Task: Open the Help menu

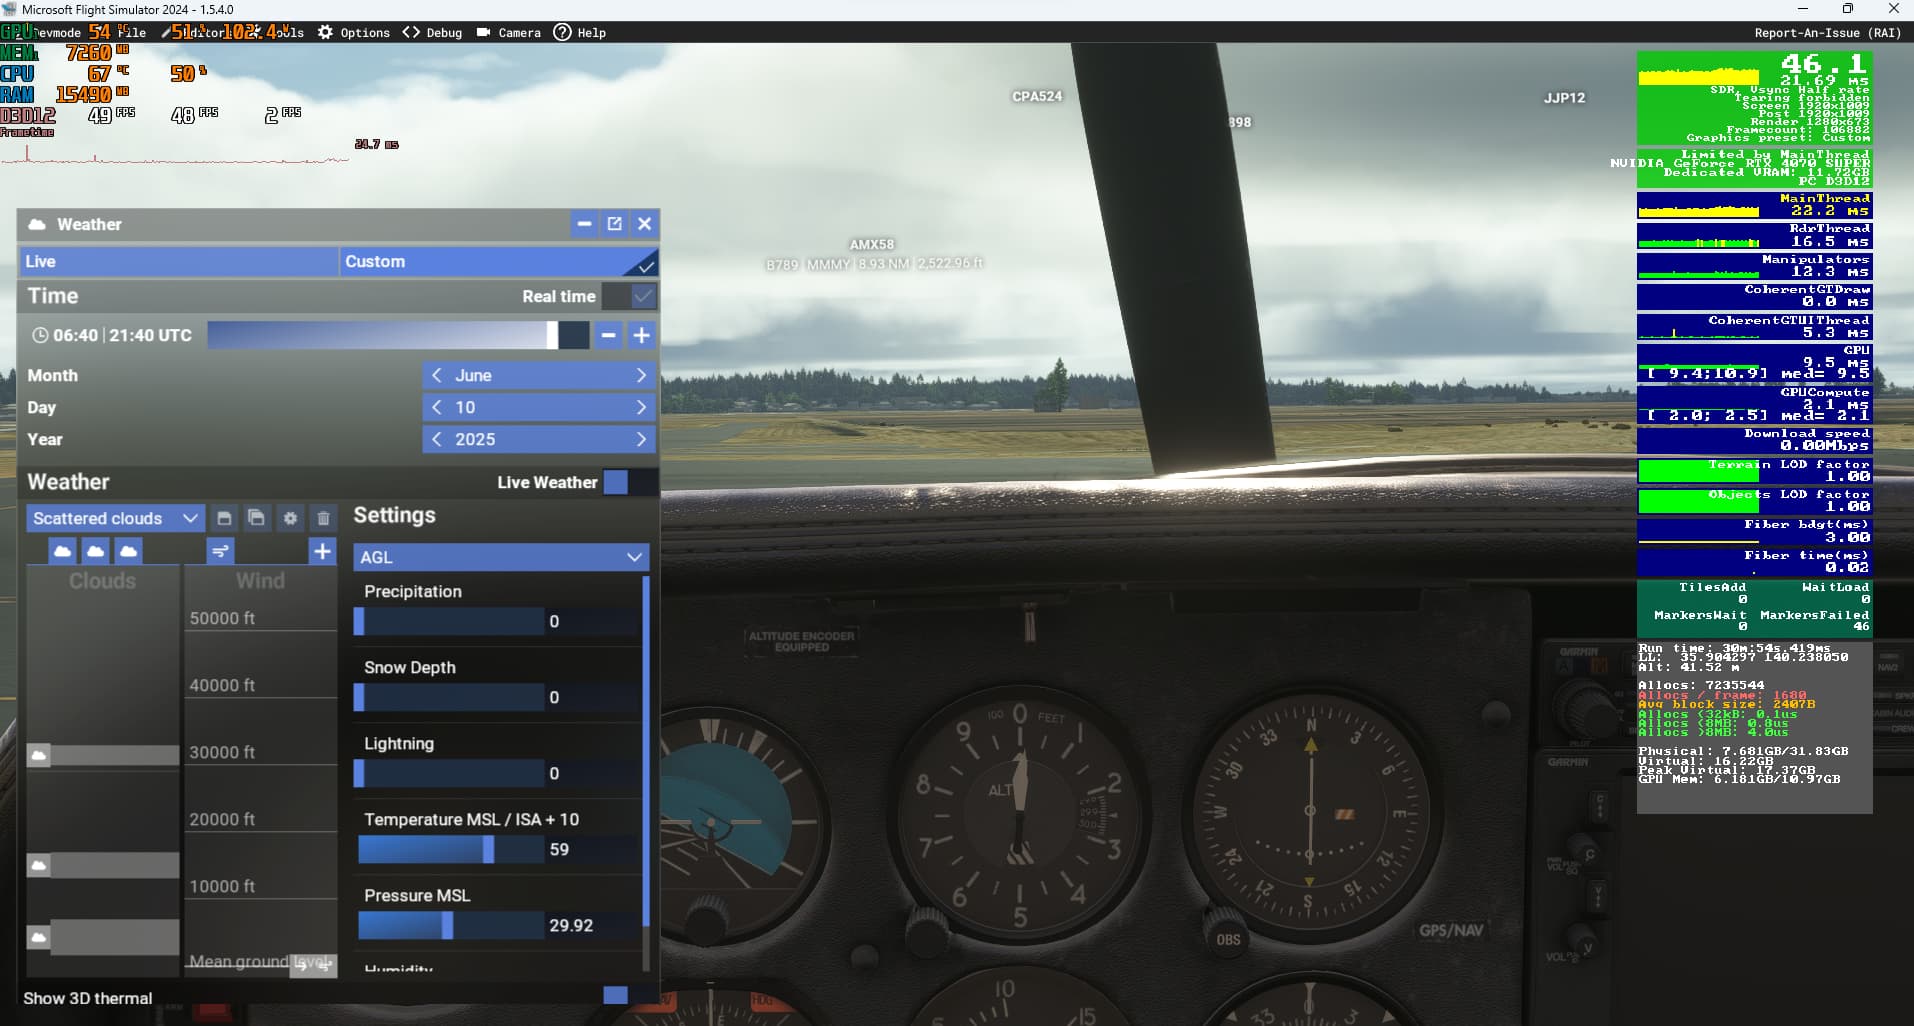Action: pos(580,32)
